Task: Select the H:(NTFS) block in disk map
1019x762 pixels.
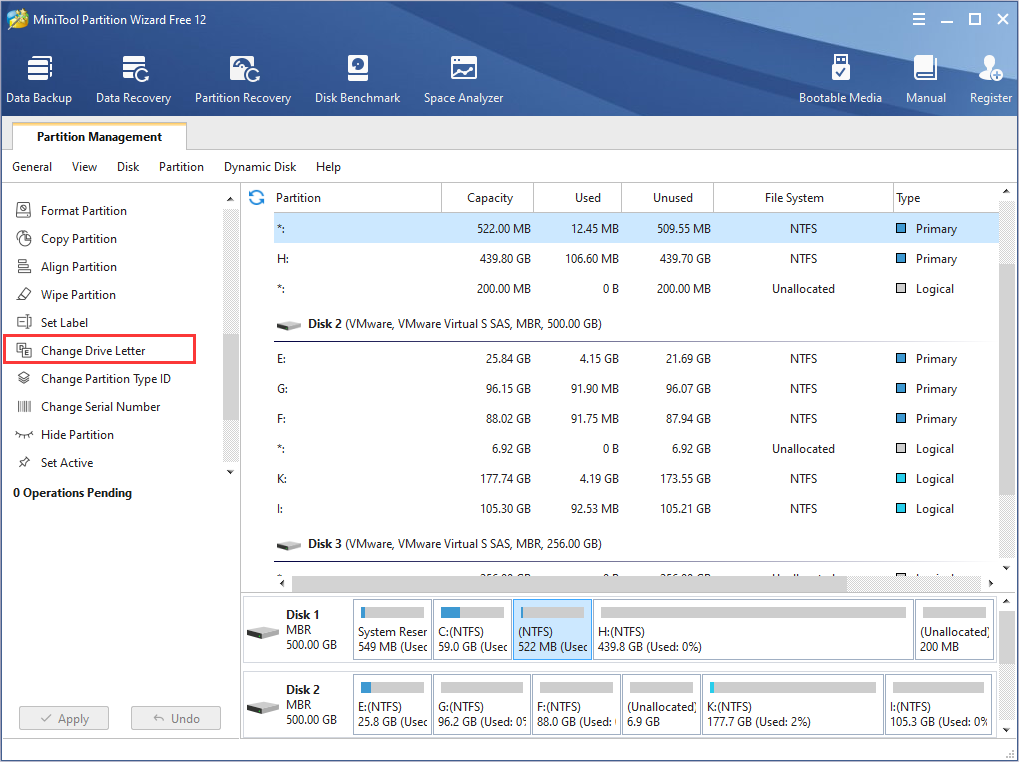Action: pos(753,629)
